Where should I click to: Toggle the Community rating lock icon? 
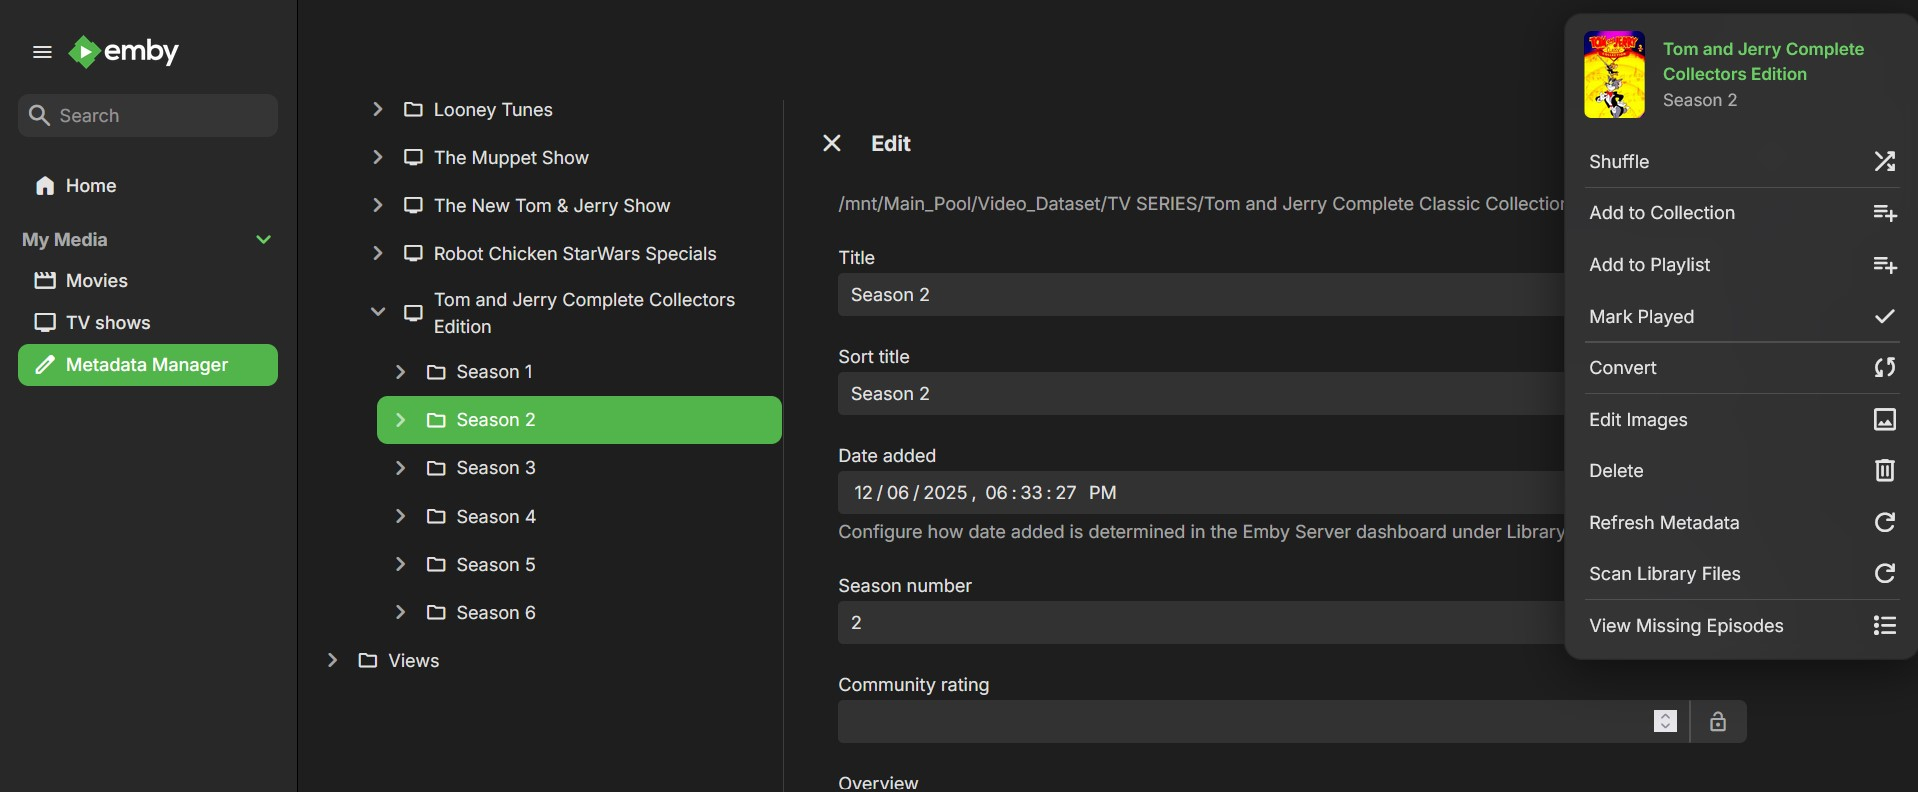[x=1717, y=721]
